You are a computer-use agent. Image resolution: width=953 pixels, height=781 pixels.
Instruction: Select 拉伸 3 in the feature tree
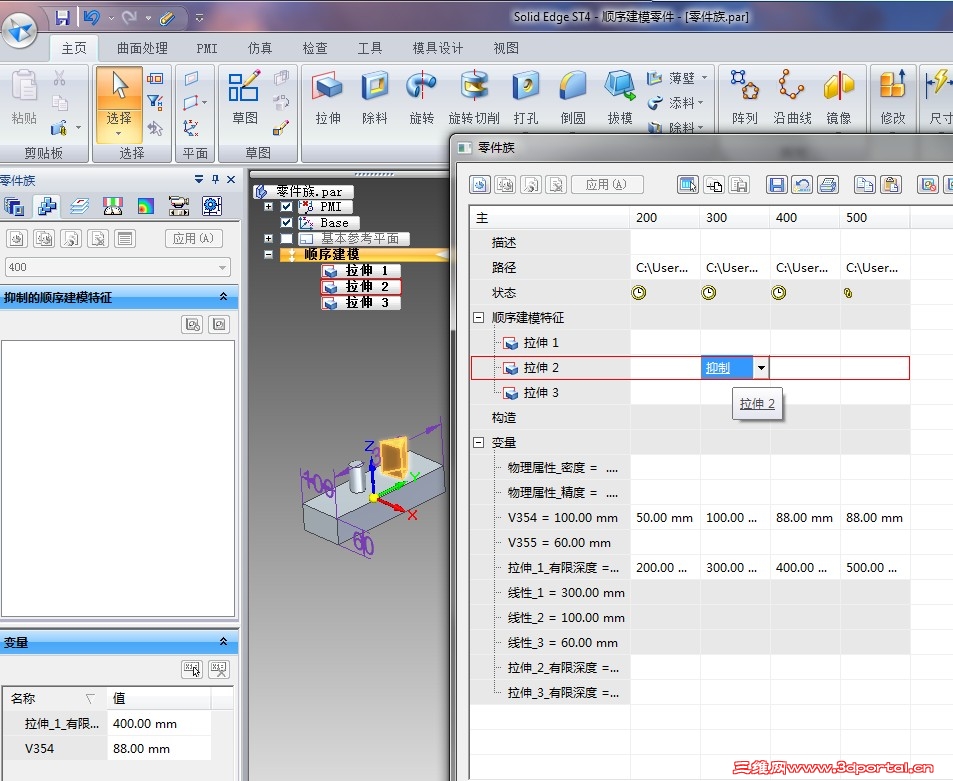360,302
